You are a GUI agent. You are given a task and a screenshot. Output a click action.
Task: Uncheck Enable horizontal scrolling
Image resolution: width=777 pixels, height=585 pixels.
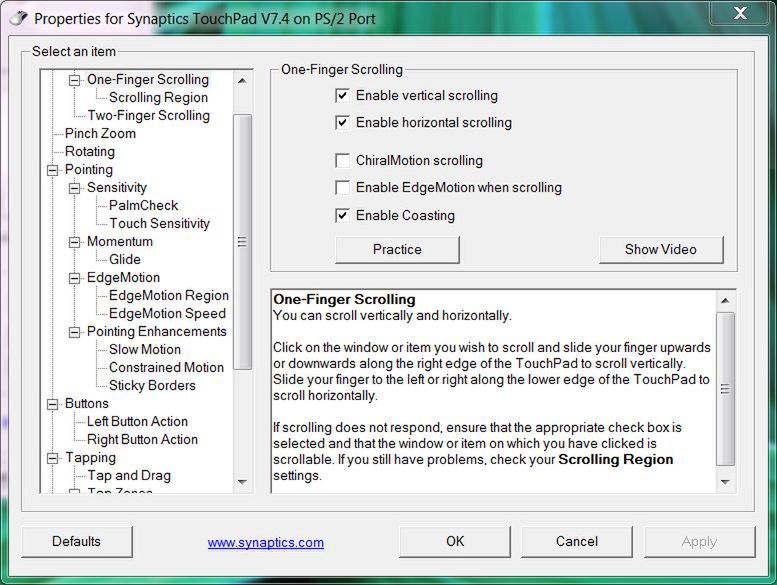(342, 122)
